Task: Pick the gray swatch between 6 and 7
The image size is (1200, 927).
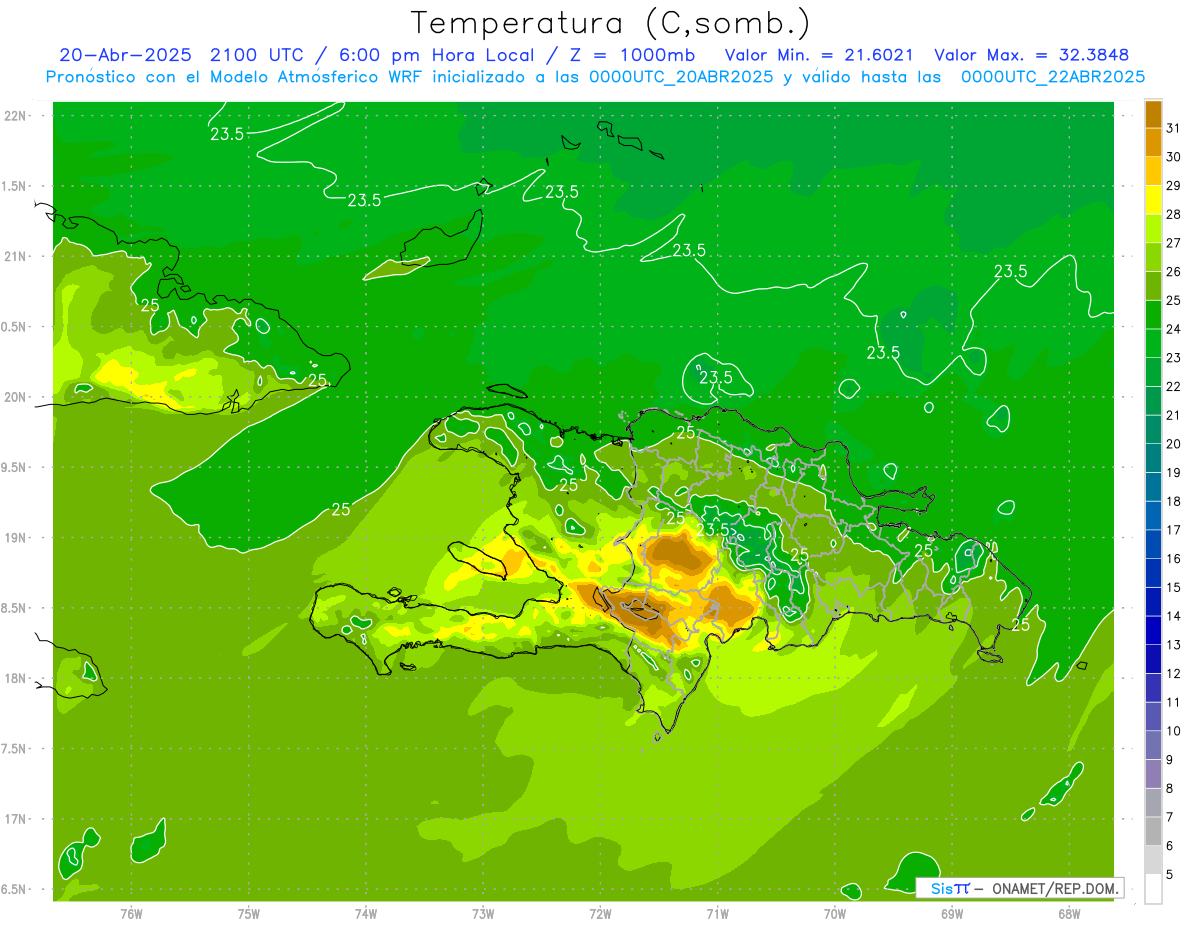Action: (1153, 831)
